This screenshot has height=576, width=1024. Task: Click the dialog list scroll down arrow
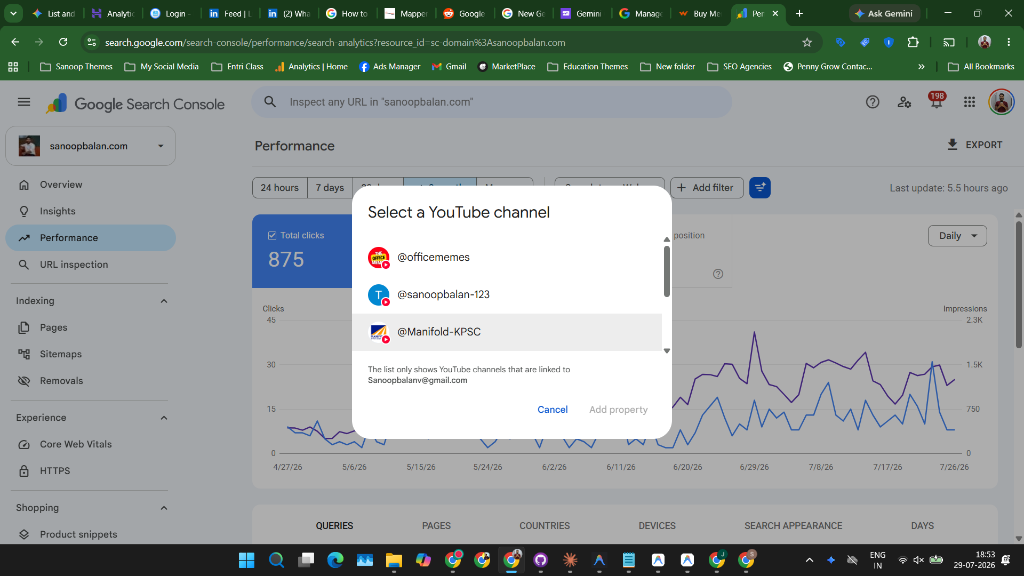tap(666, 351)
